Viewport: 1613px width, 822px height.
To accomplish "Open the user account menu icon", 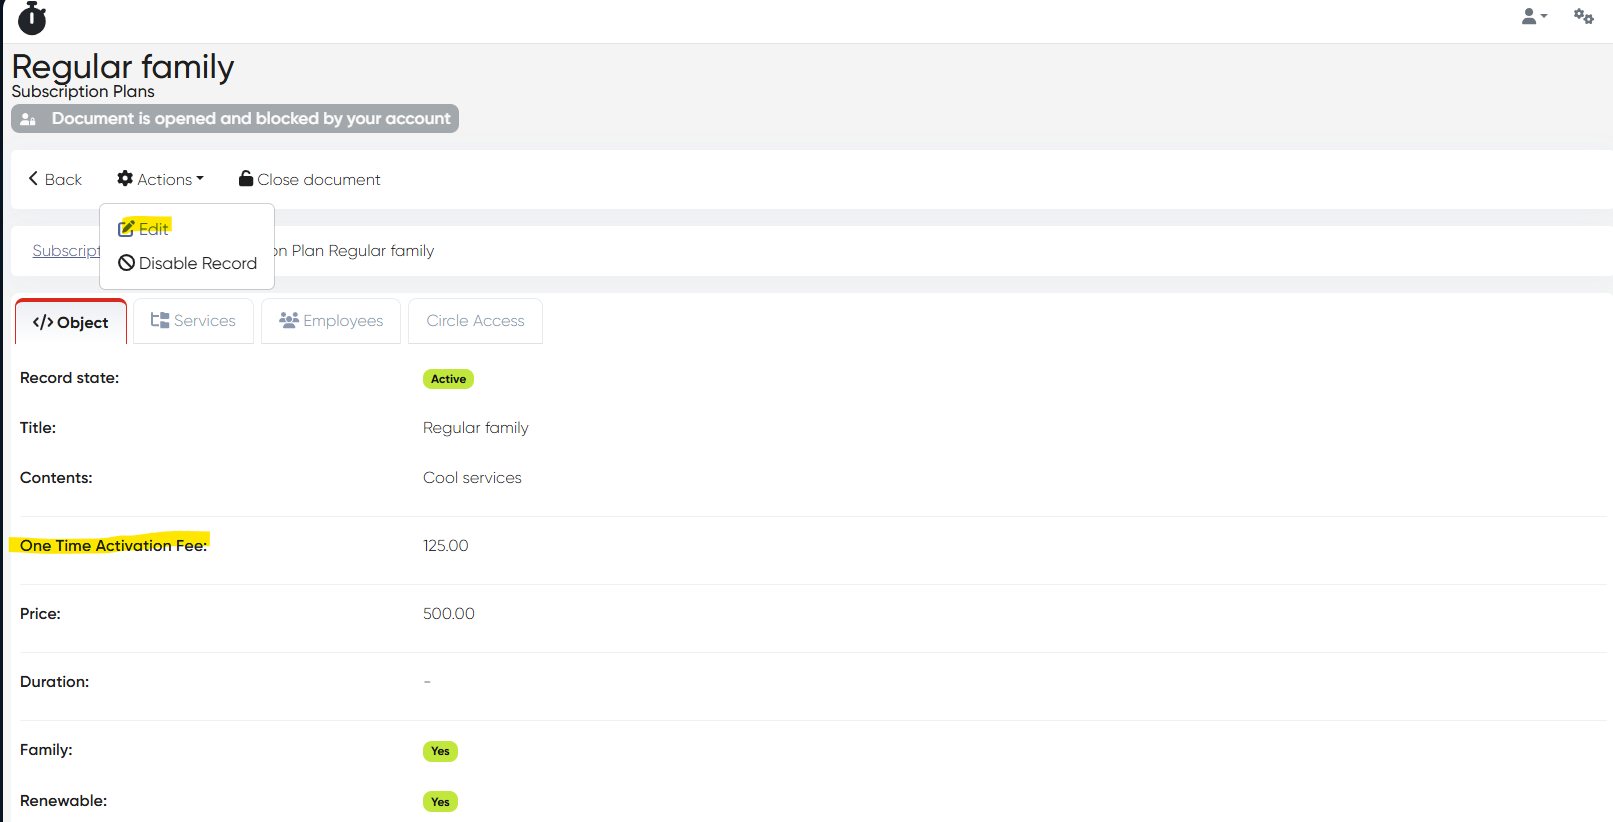I will 1533,16.
